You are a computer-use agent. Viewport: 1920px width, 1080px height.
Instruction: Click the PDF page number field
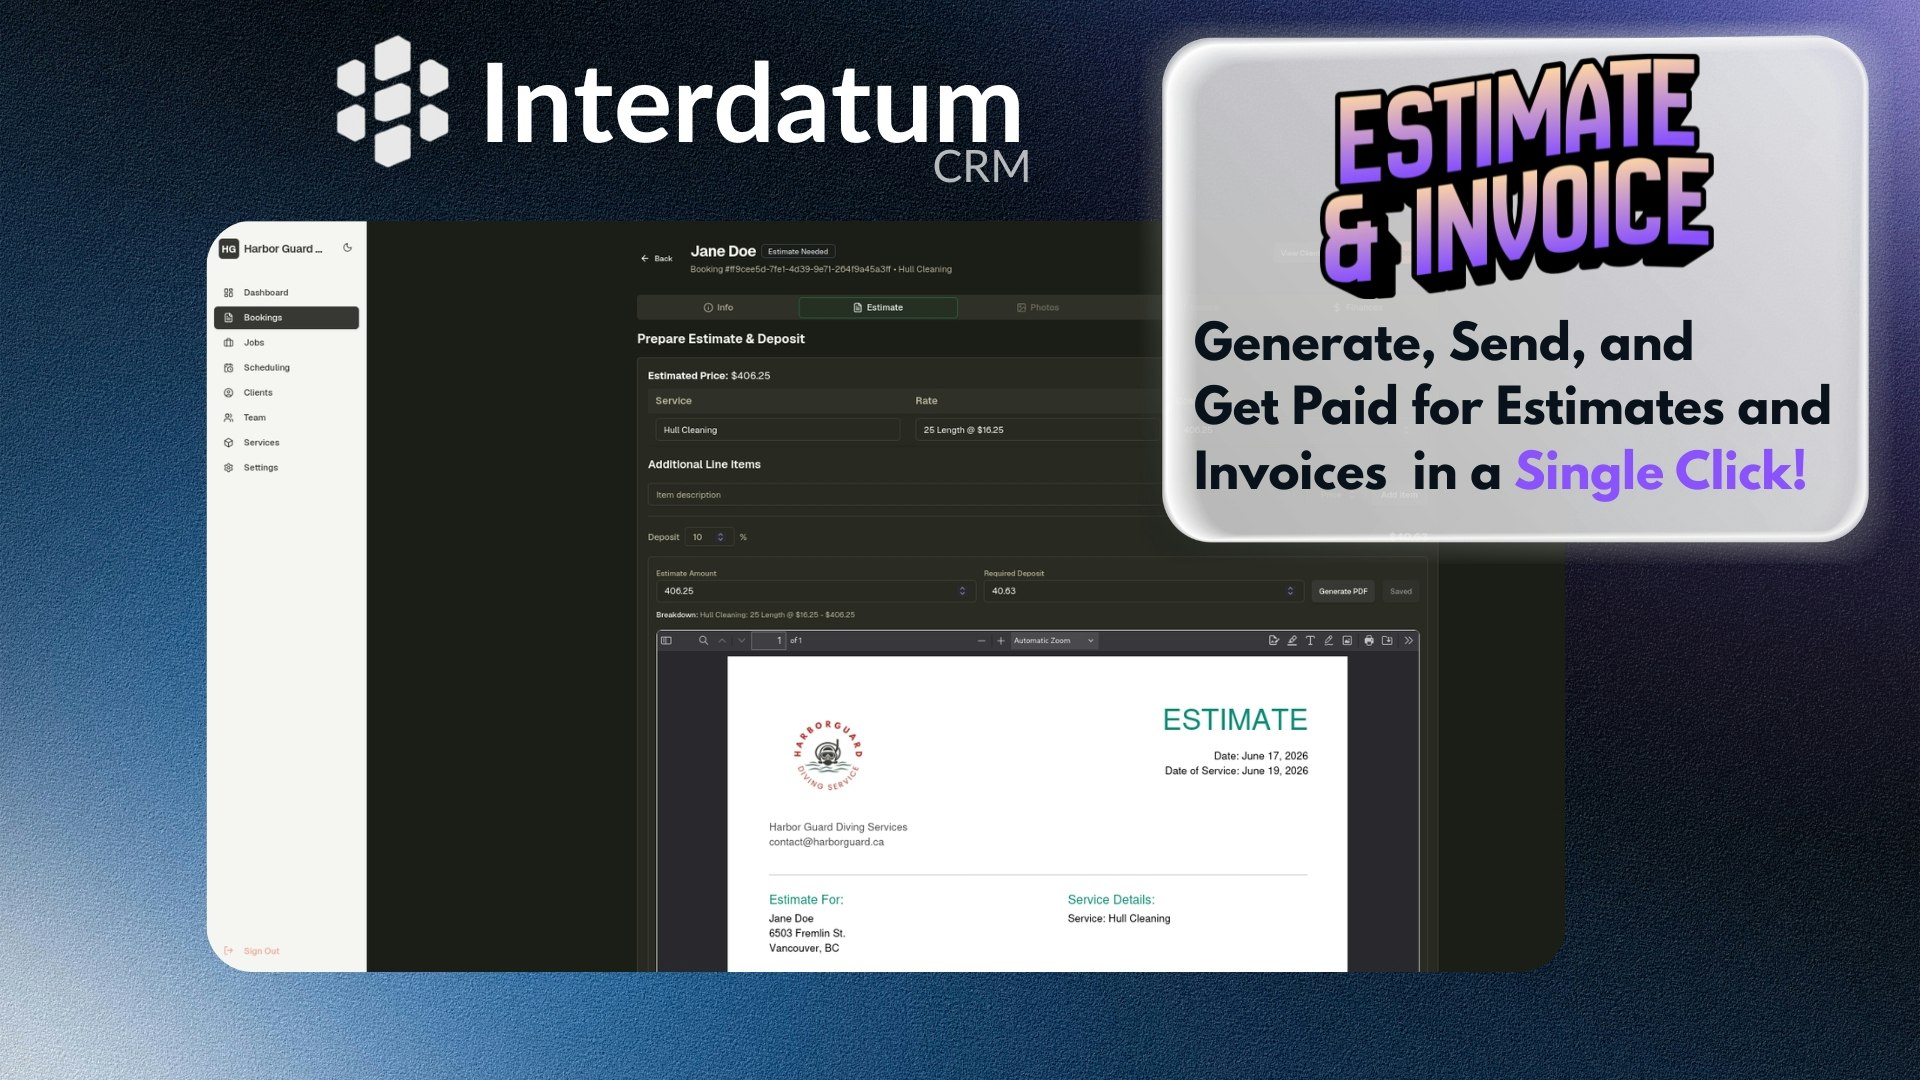click(x=768, y=641)
